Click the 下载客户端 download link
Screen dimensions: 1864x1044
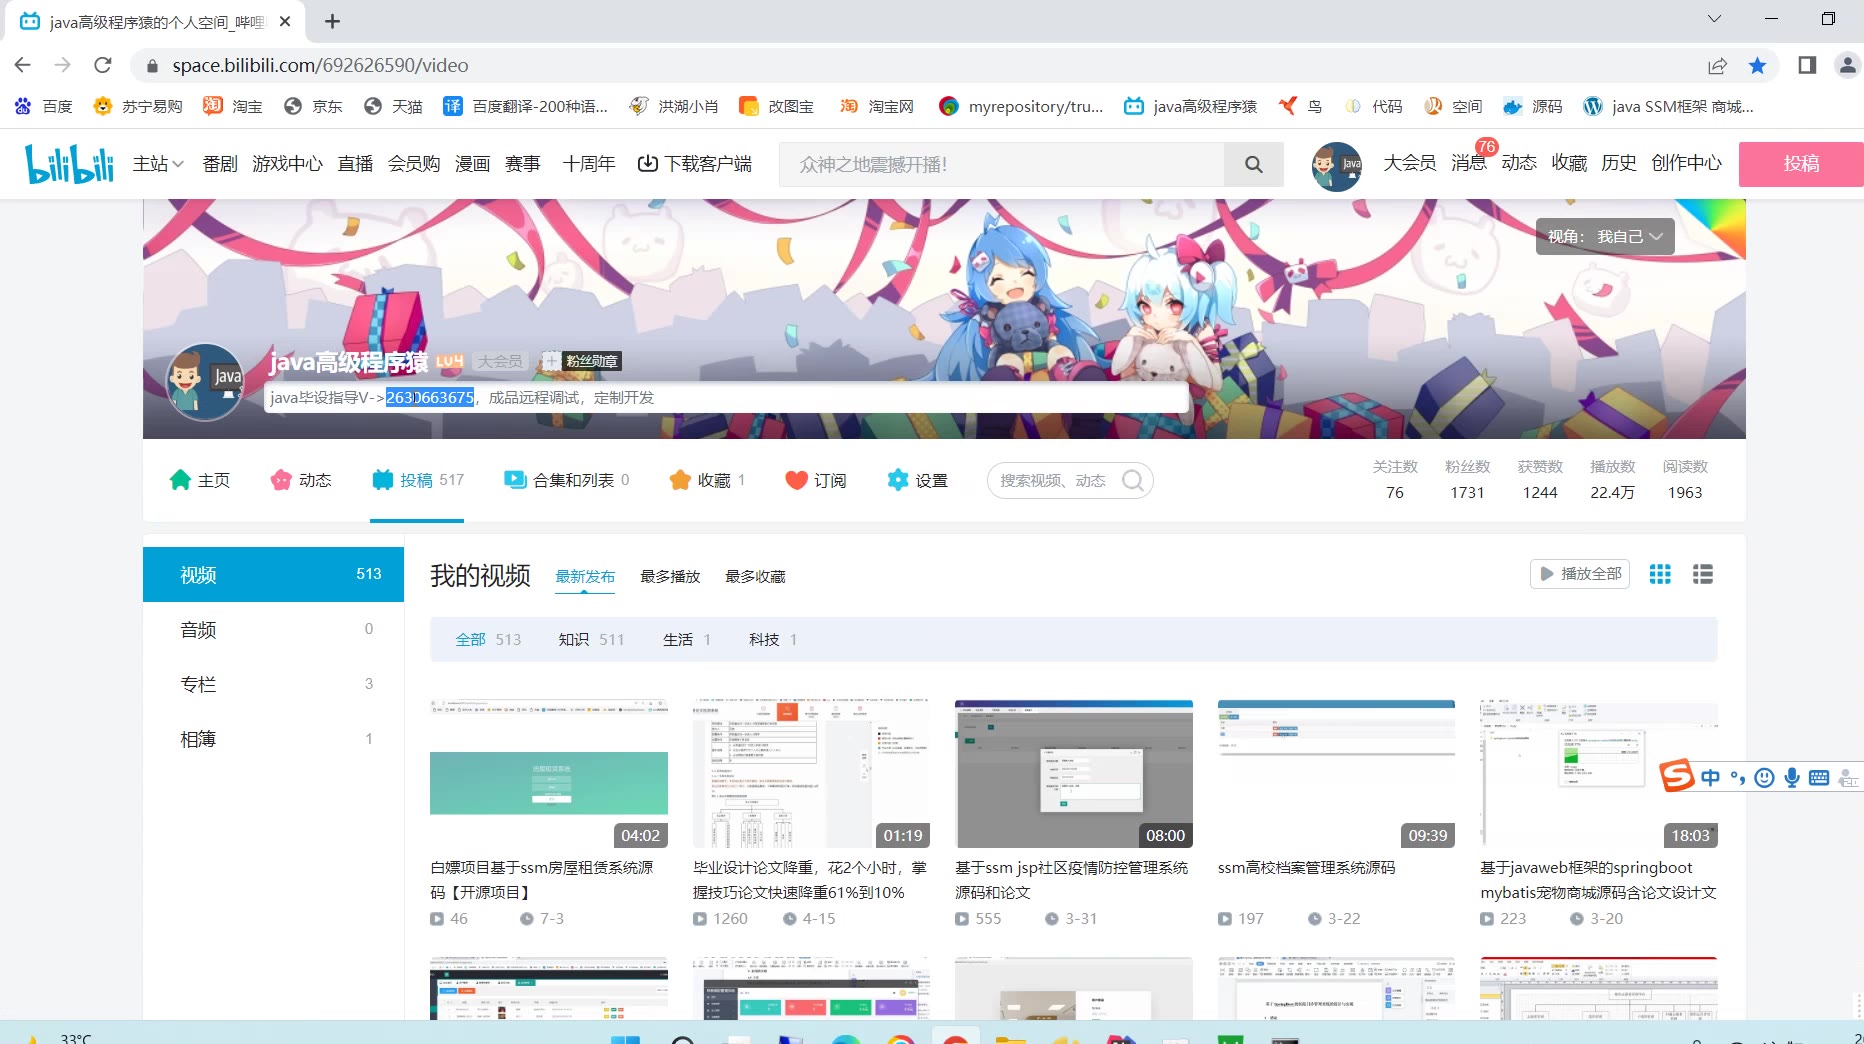click(x=695, y=164)
